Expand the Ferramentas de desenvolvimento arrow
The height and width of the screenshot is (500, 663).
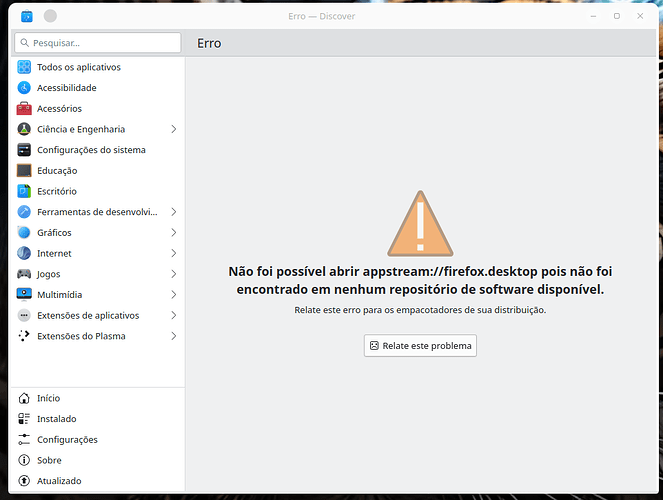[173, 212]
